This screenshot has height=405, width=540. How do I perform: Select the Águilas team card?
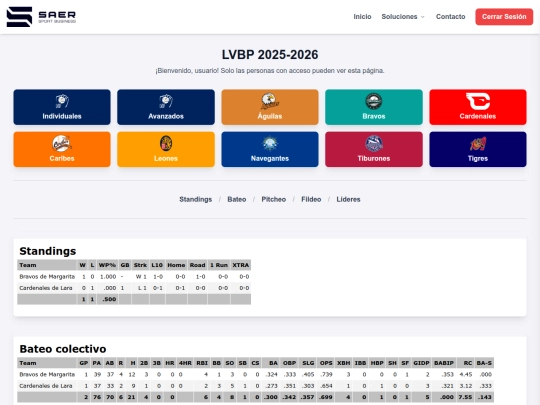pyautogui.click(x=270, y=107)
